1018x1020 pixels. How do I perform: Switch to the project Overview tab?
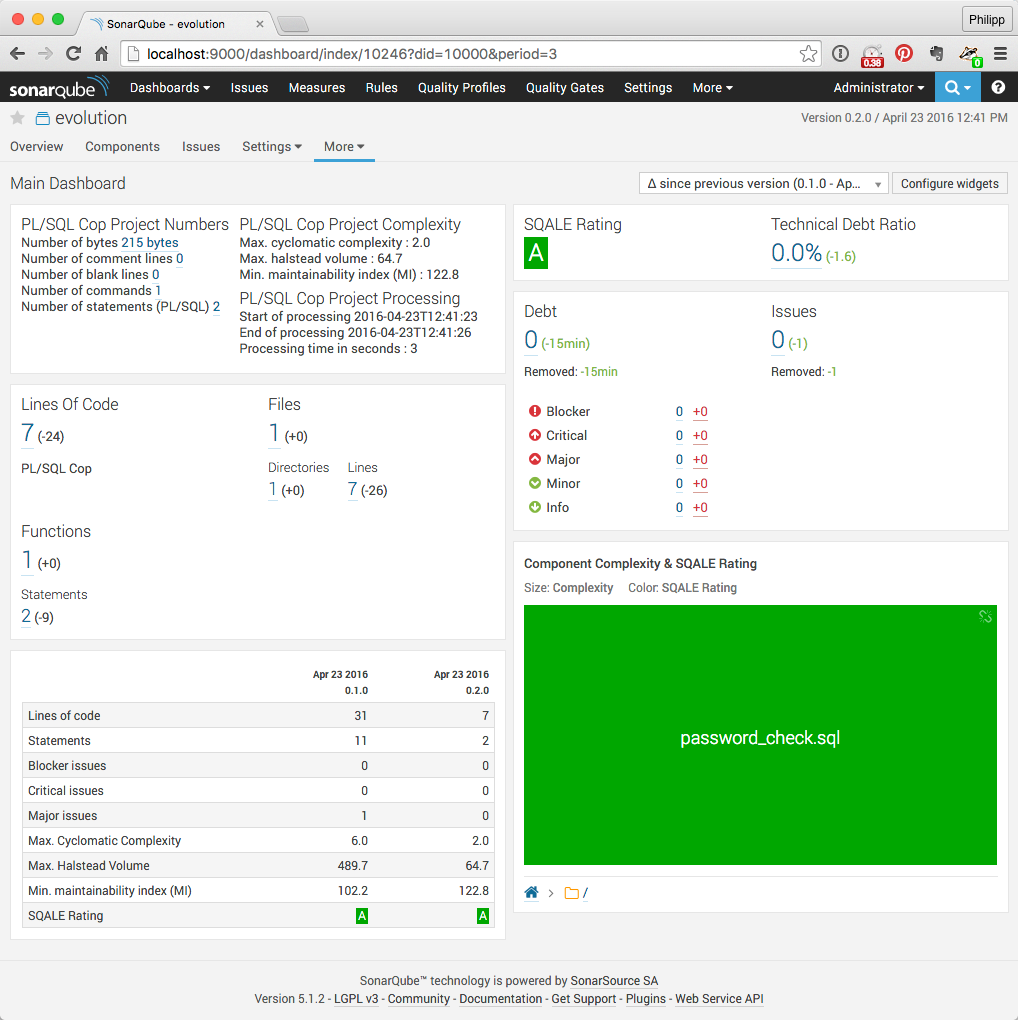tap(36, 146)
